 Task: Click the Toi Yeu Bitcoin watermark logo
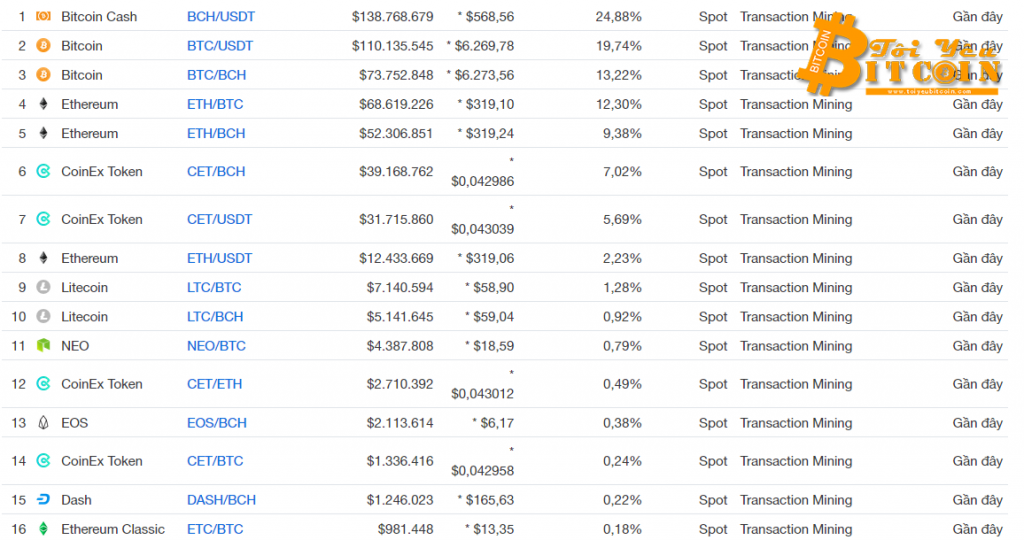click(900, 60)
